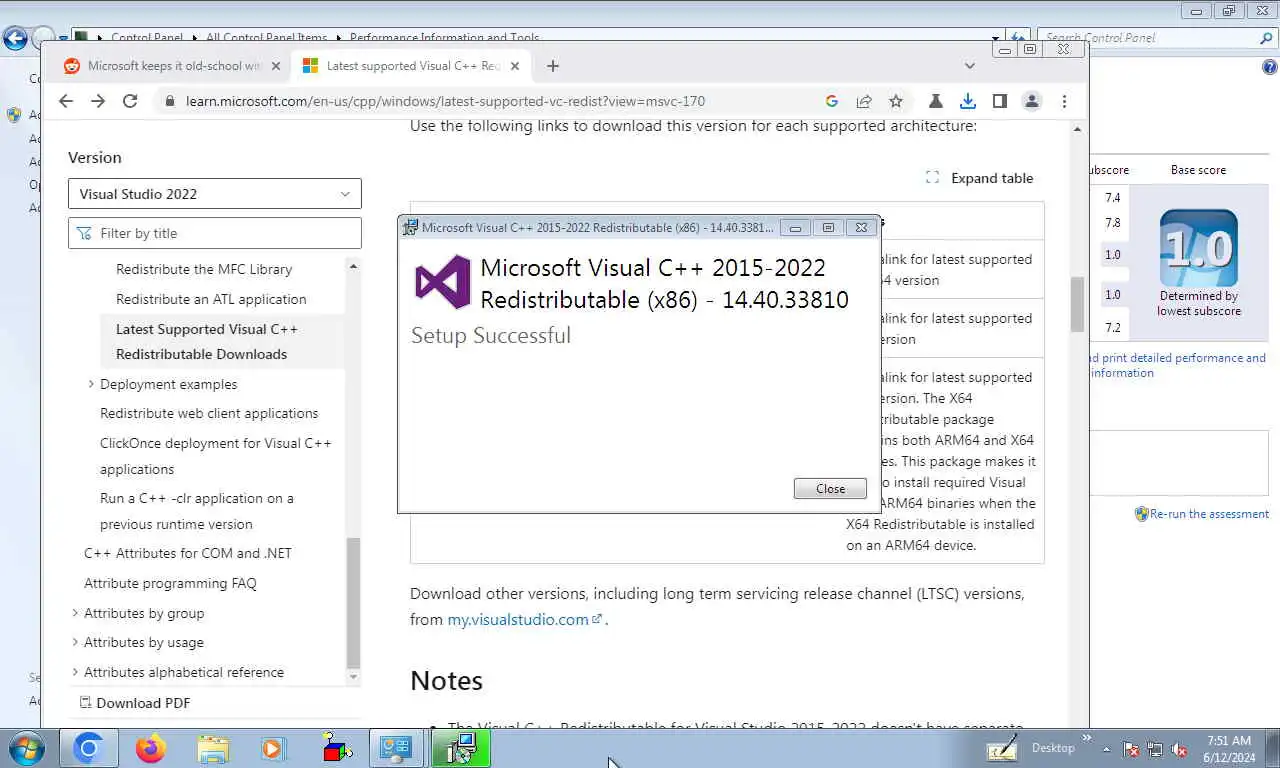Open Run a C++ -clr application article
The image size is (1280, 768).
tap(197, 511)
